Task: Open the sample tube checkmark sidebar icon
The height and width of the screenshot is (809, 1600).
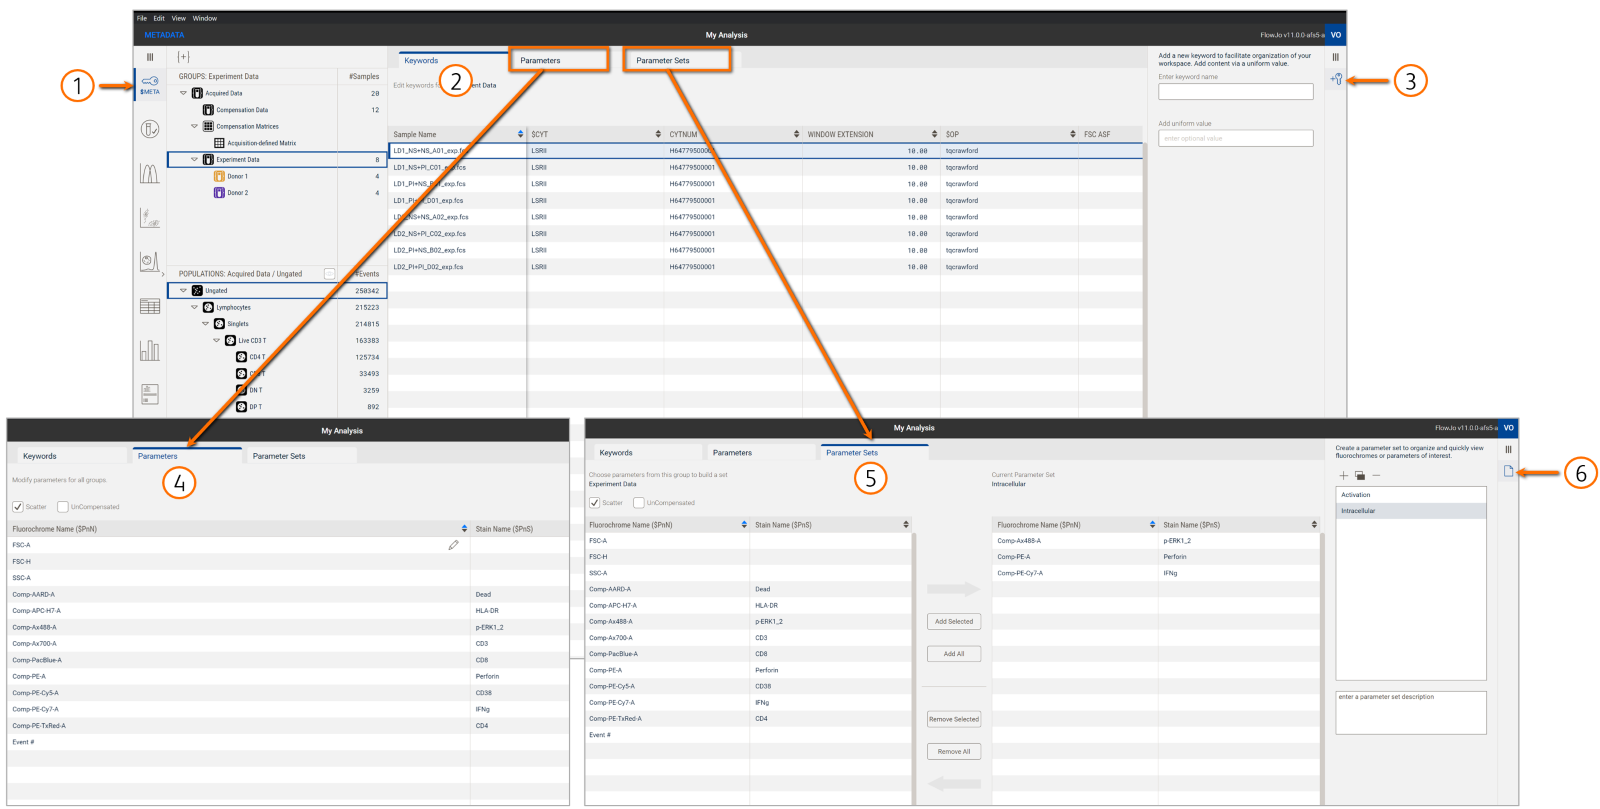Action: 150,129
